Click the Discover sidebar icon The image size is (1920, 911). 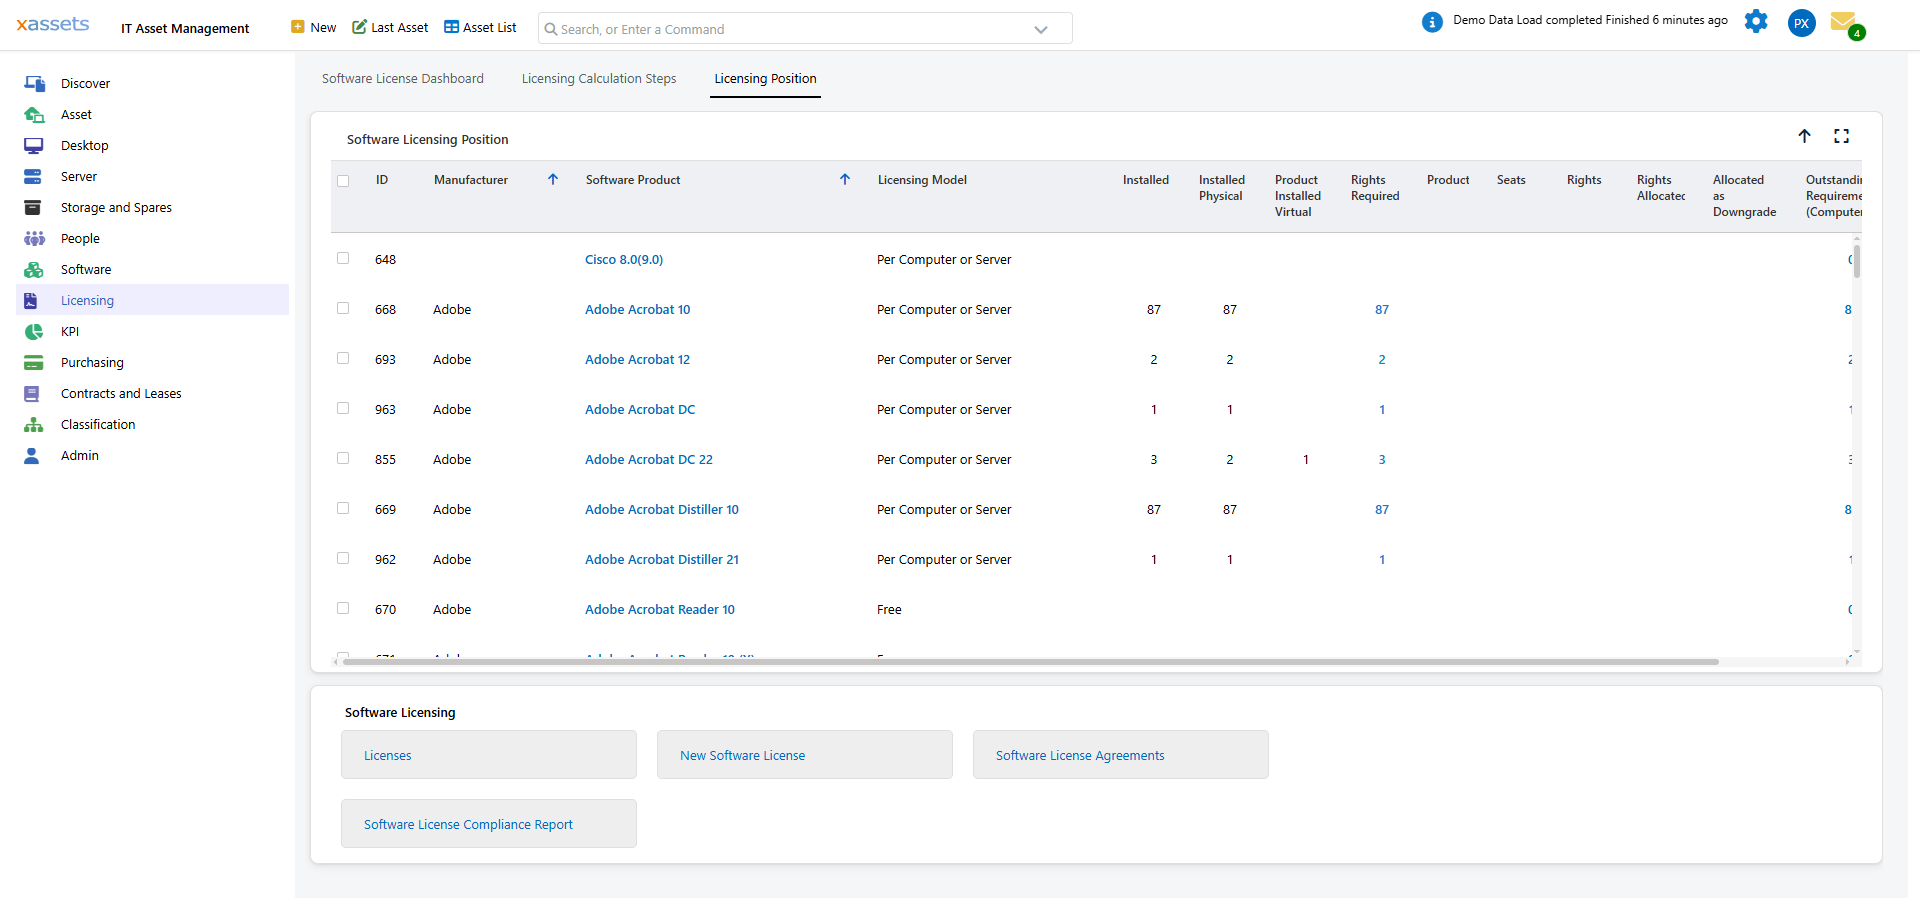click(x=34, y=84)
